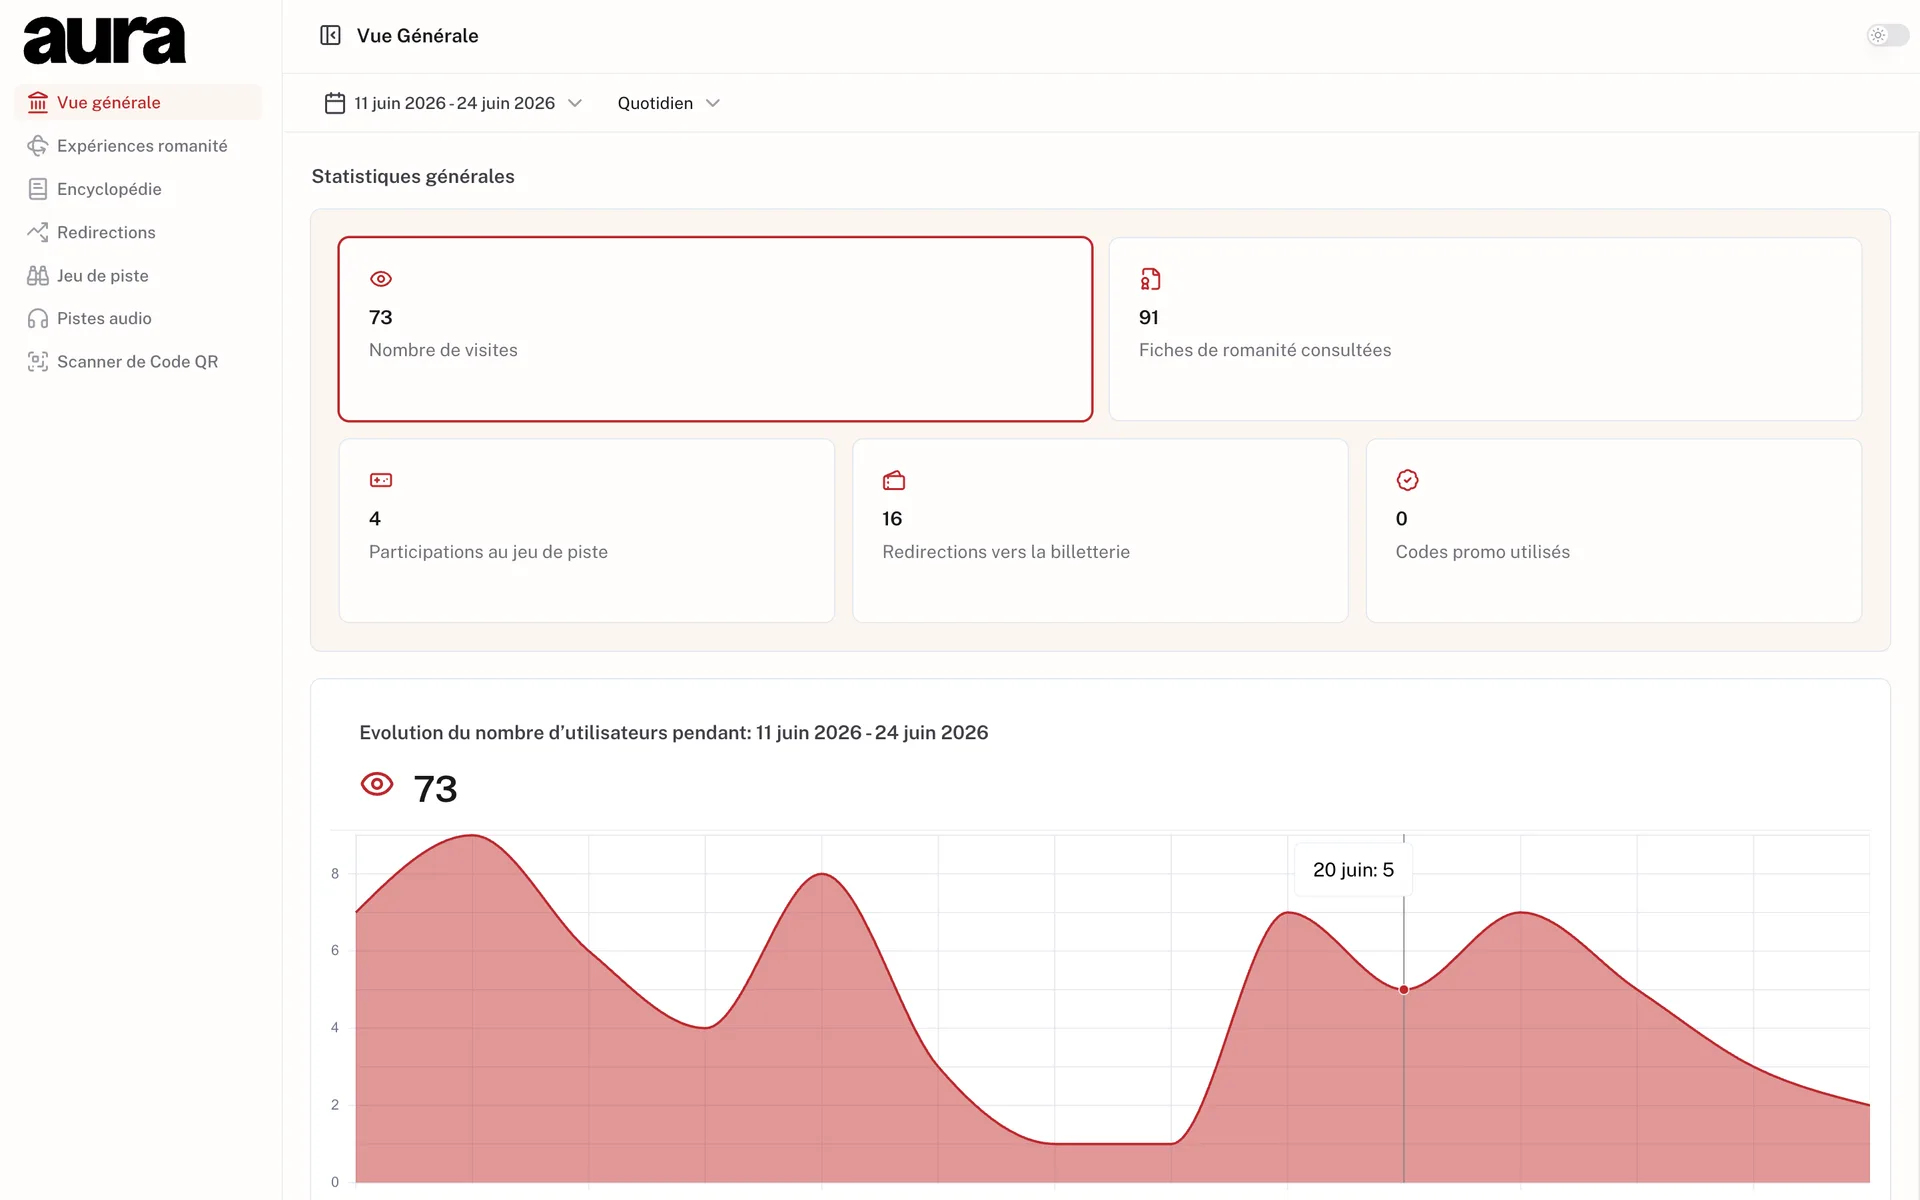Click the document icon in Fiches card
The width and height of the screenshot is (1920, 1200).
tap(1150, 279)
